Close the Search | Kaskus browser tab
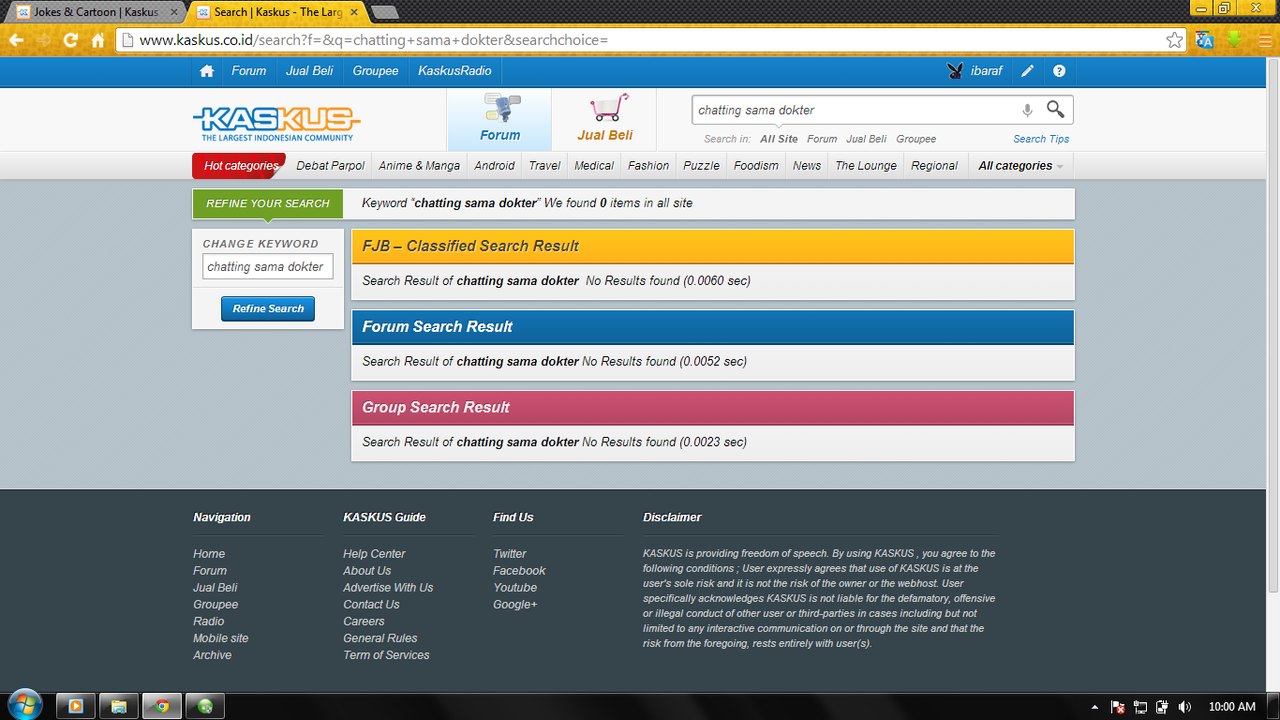The image size is (1280, 720). (x=354, y=12)
